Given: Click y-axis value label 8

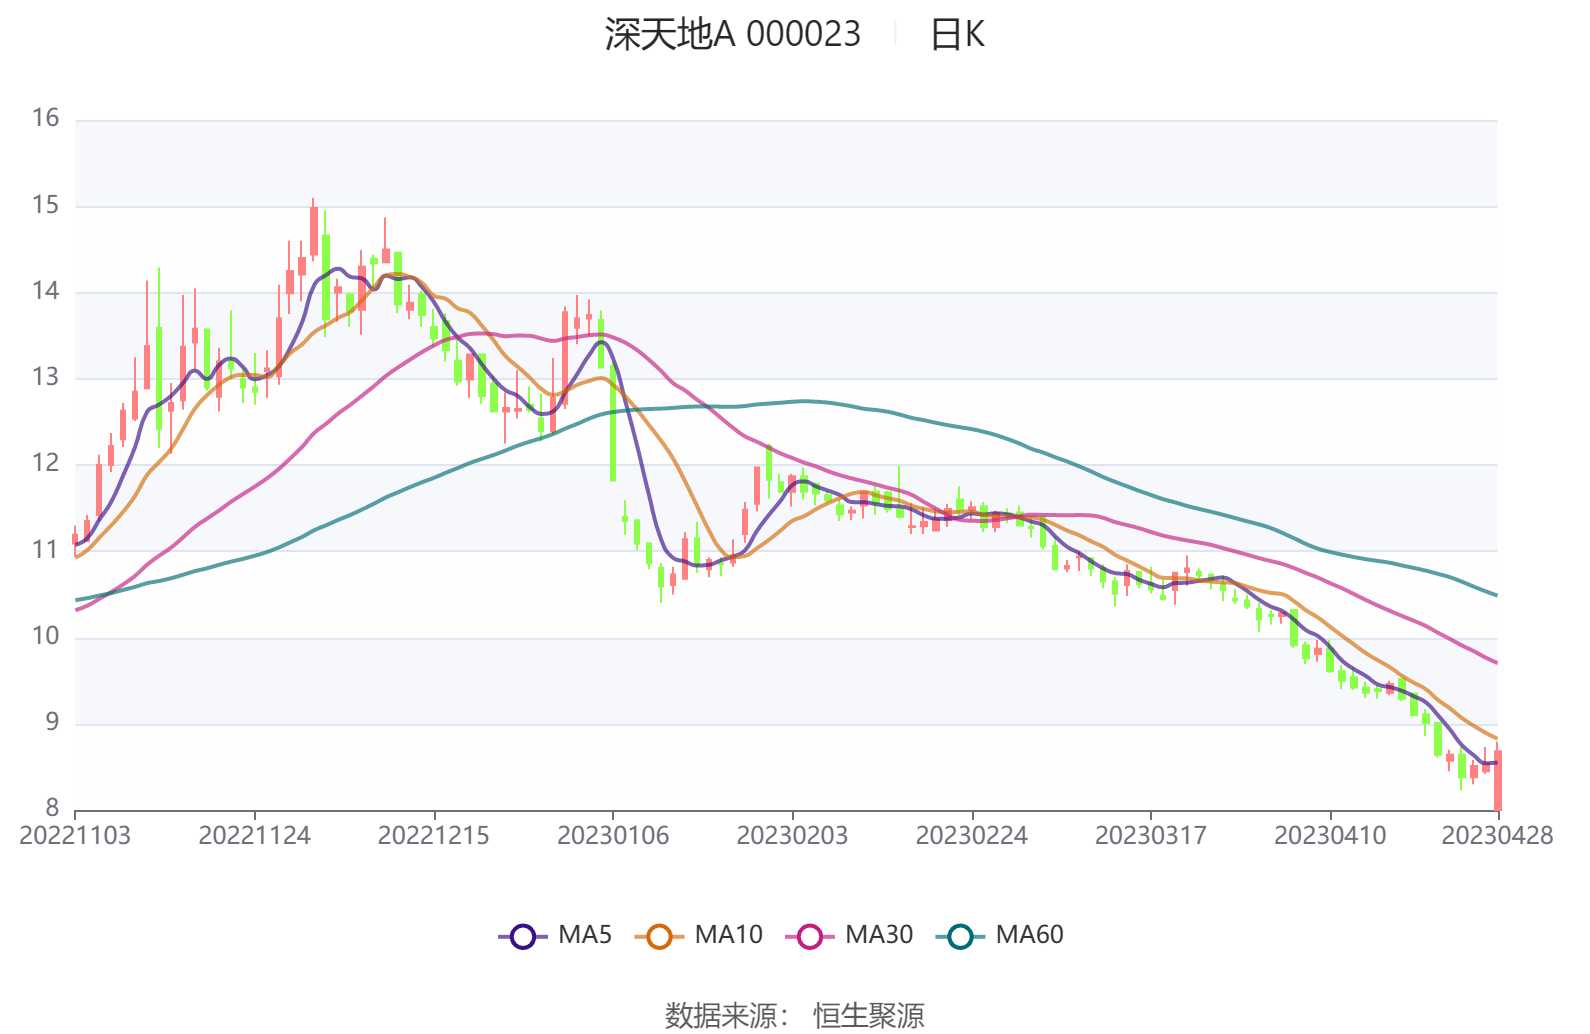Looking at the screenshot, I should (x=52, y=808).
